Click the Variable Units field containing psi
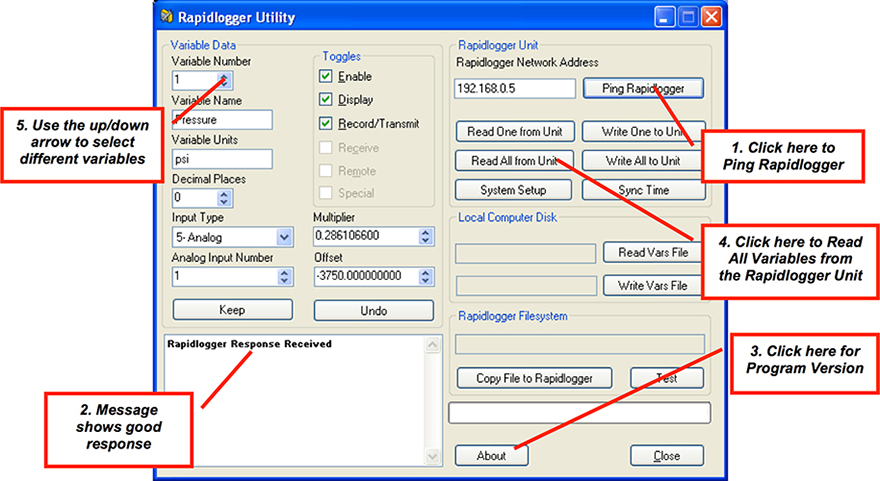Screen dimensions: 880x481 222,159
